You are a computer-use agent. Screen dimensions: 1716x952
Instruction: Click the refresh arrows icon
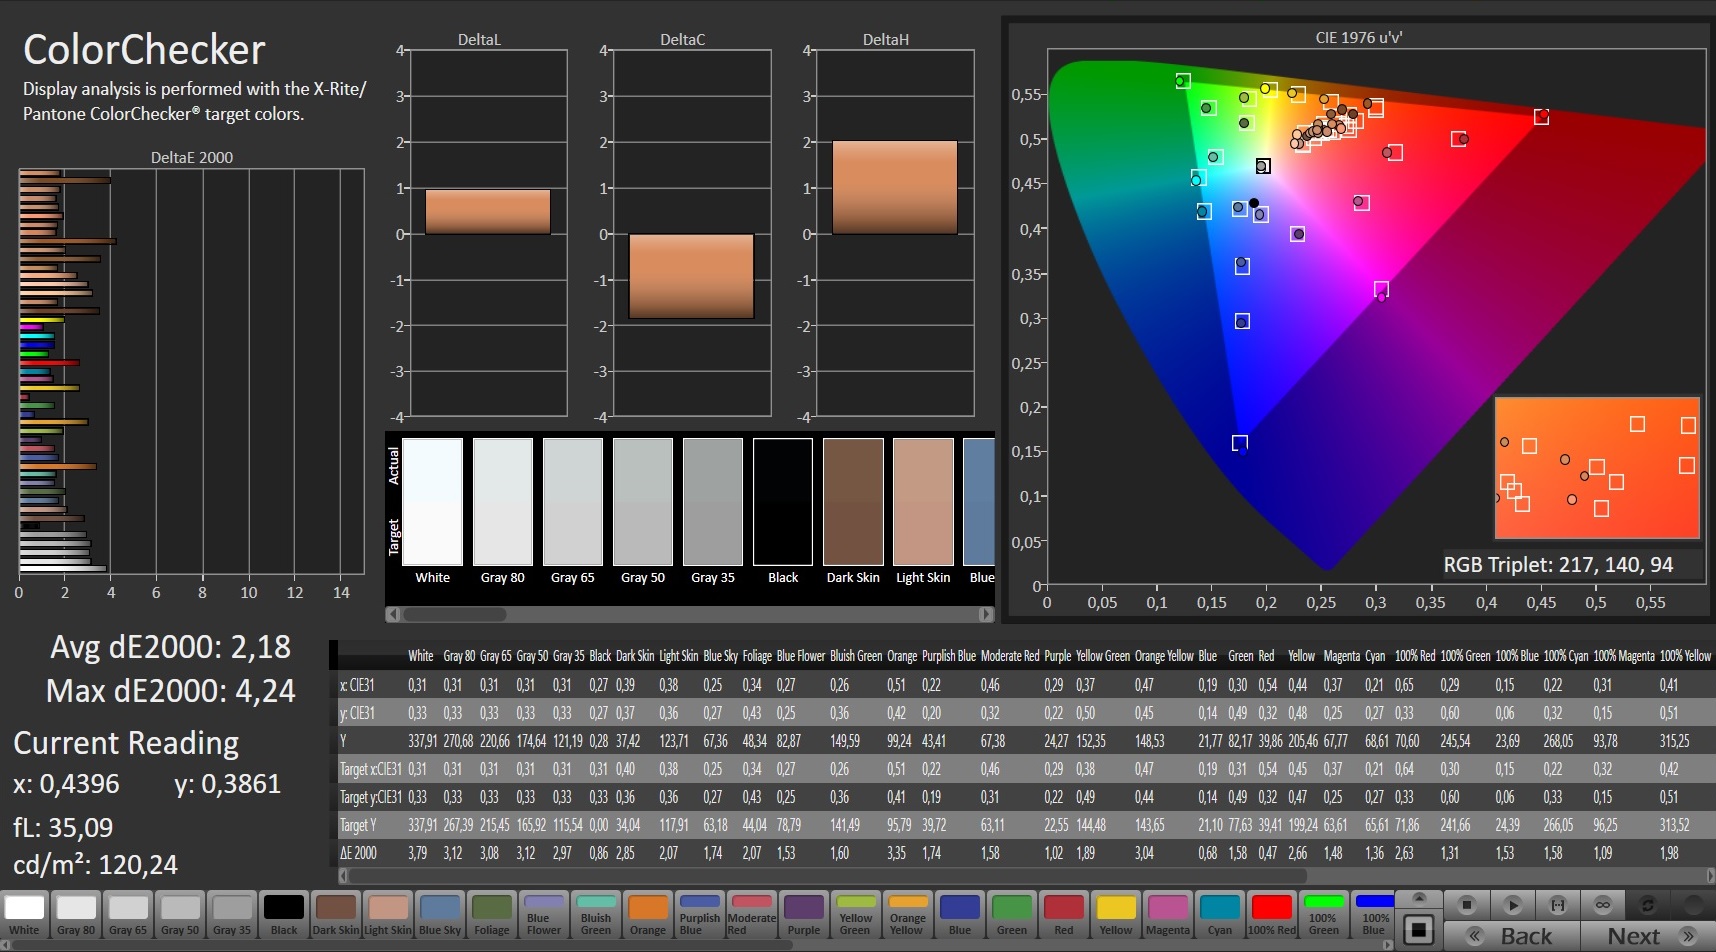coord(1648,905)
